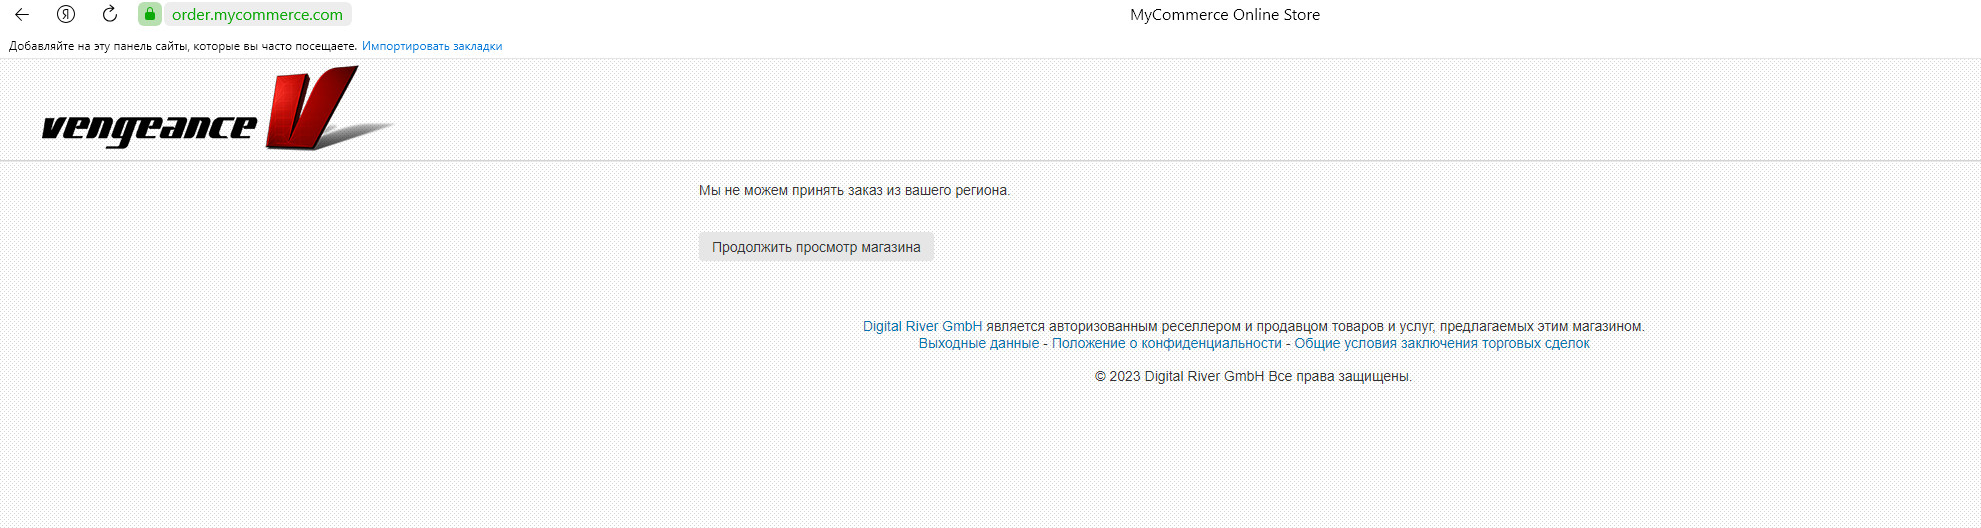
Task: Show site security via the green lock icon
Action: tap(150, 14)
